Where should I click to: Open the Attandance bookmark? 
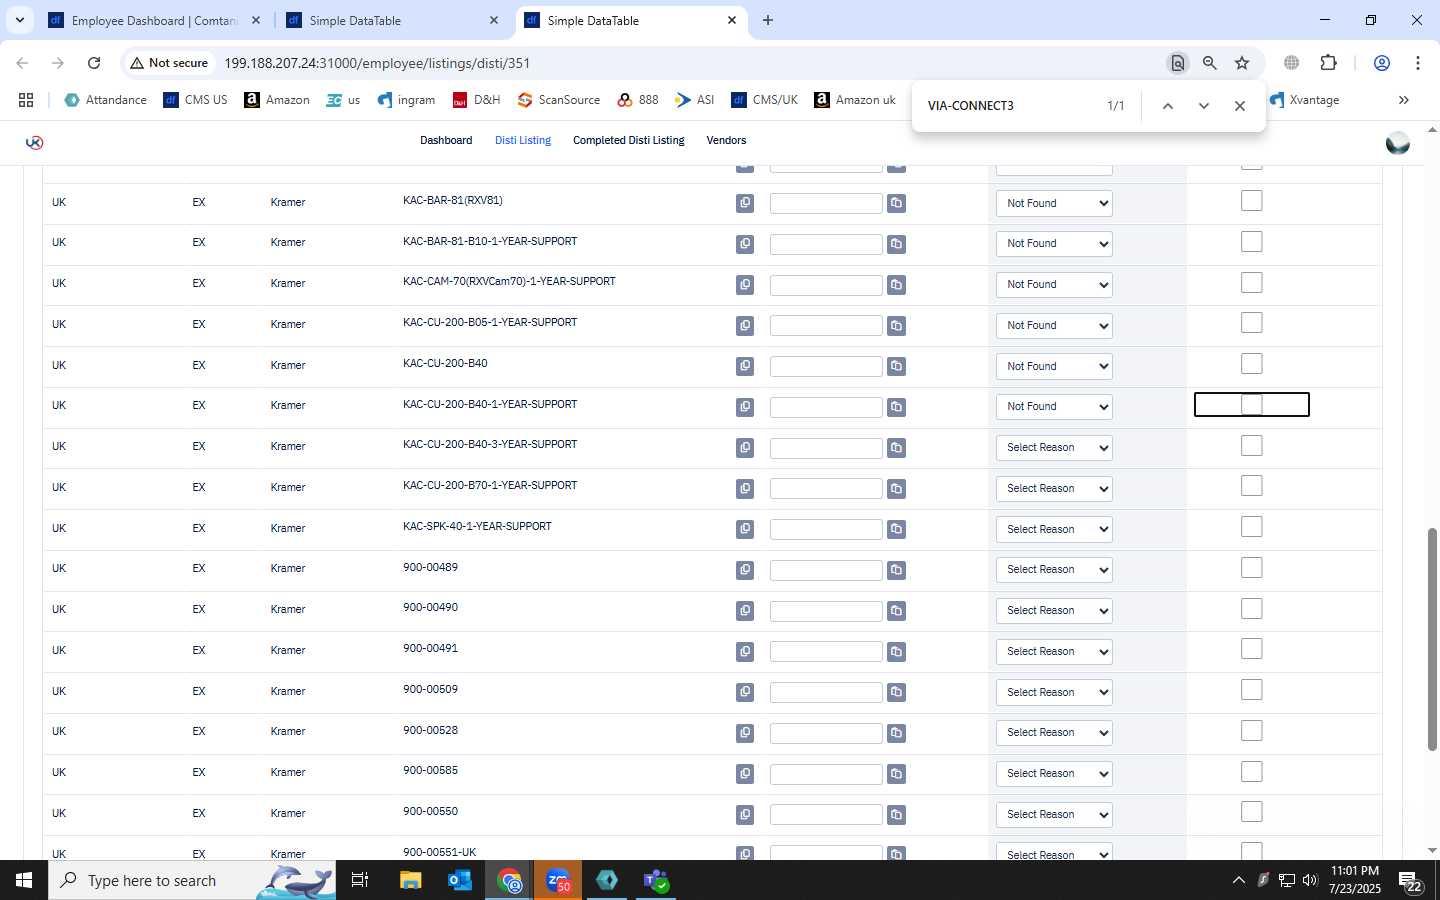(x=105, y=100)
